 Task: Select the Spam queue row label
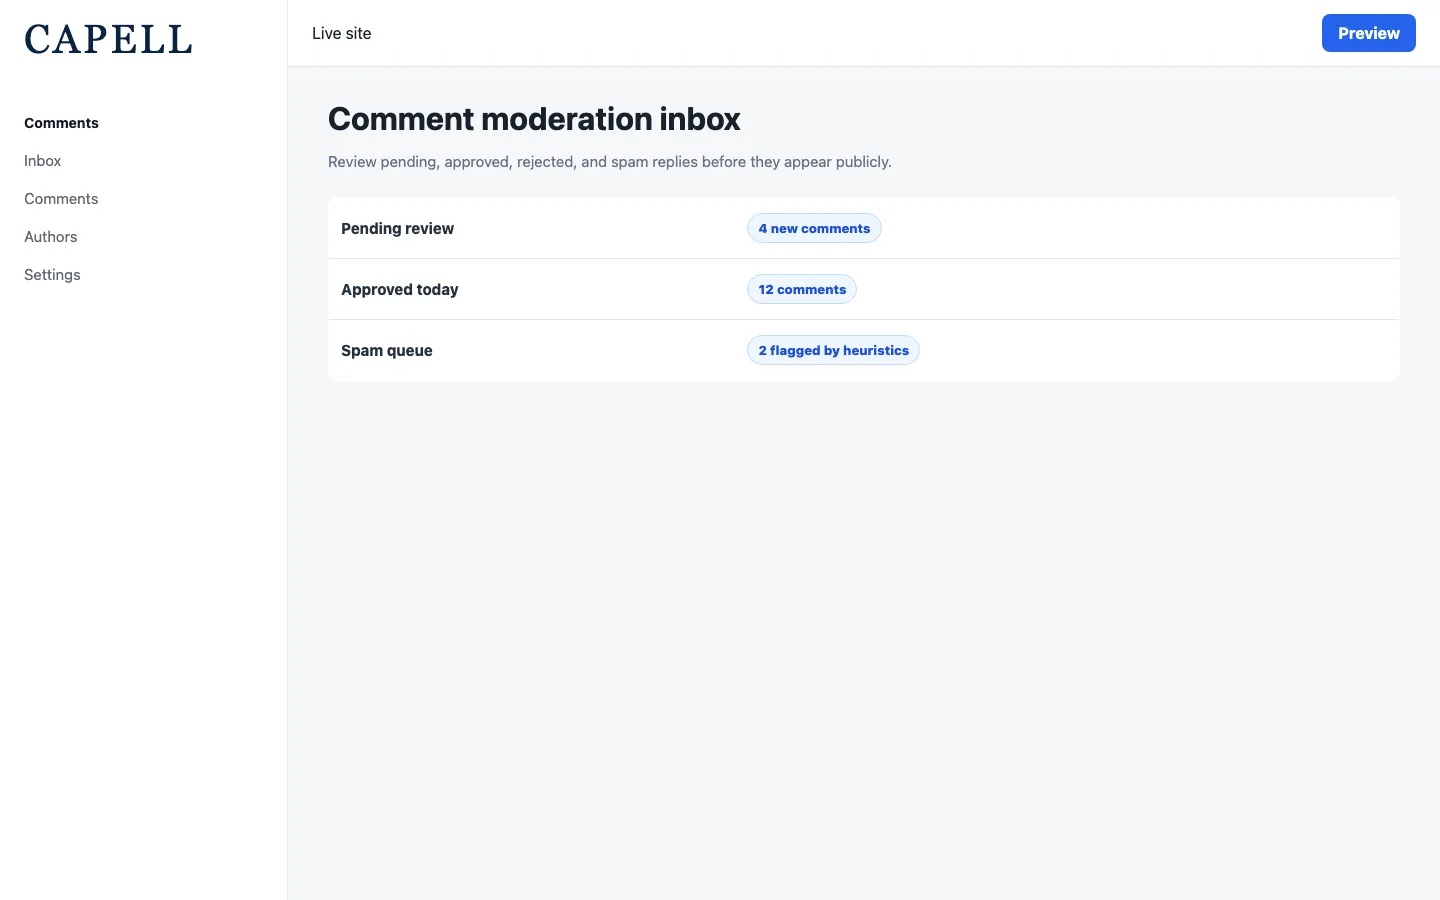[x=387, y=350]
